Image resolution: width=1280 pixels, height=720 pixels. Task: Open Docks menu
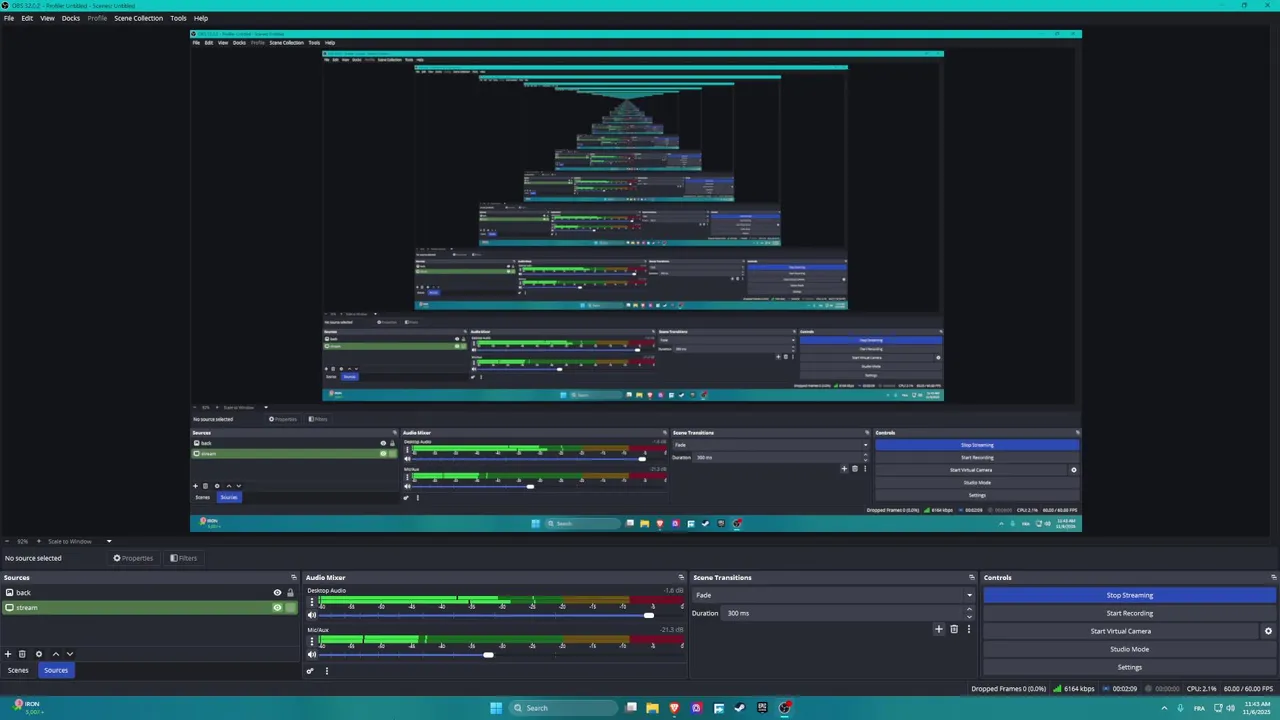(x=71, y=18)
